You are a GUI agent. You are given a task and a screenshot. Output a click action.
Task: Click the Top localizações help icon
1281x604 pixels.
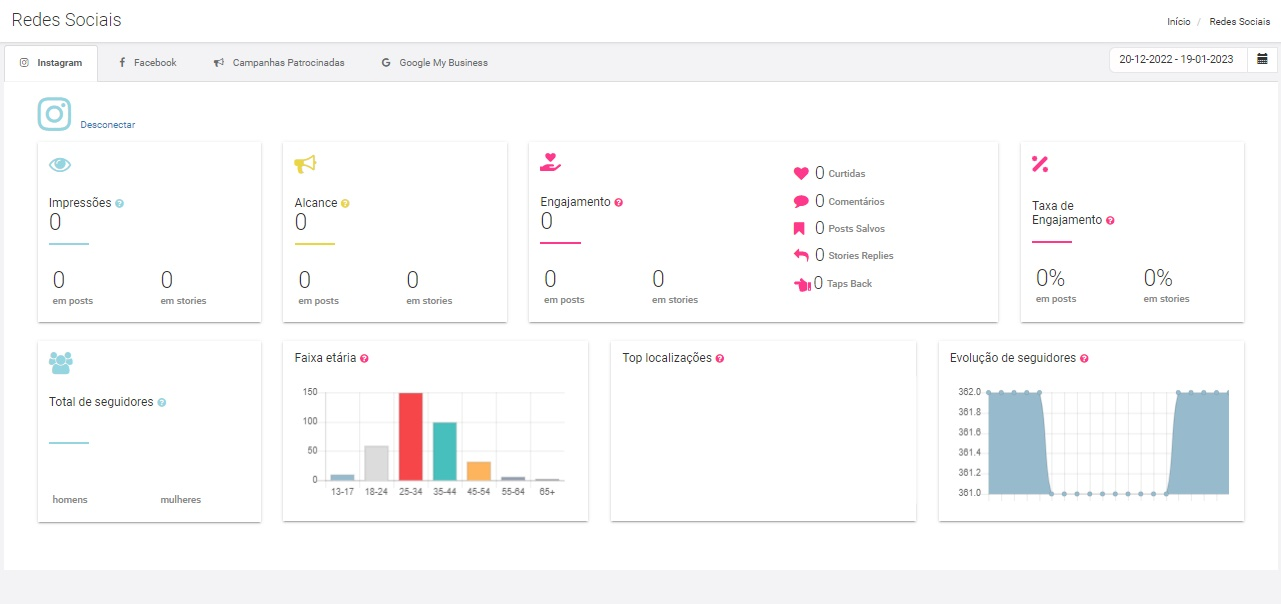720,358
